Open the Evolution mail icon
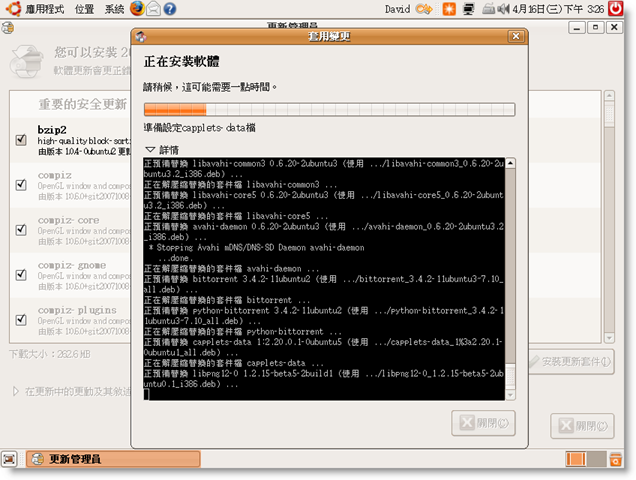This screenshot has width=636, height=480. (153, 9)
